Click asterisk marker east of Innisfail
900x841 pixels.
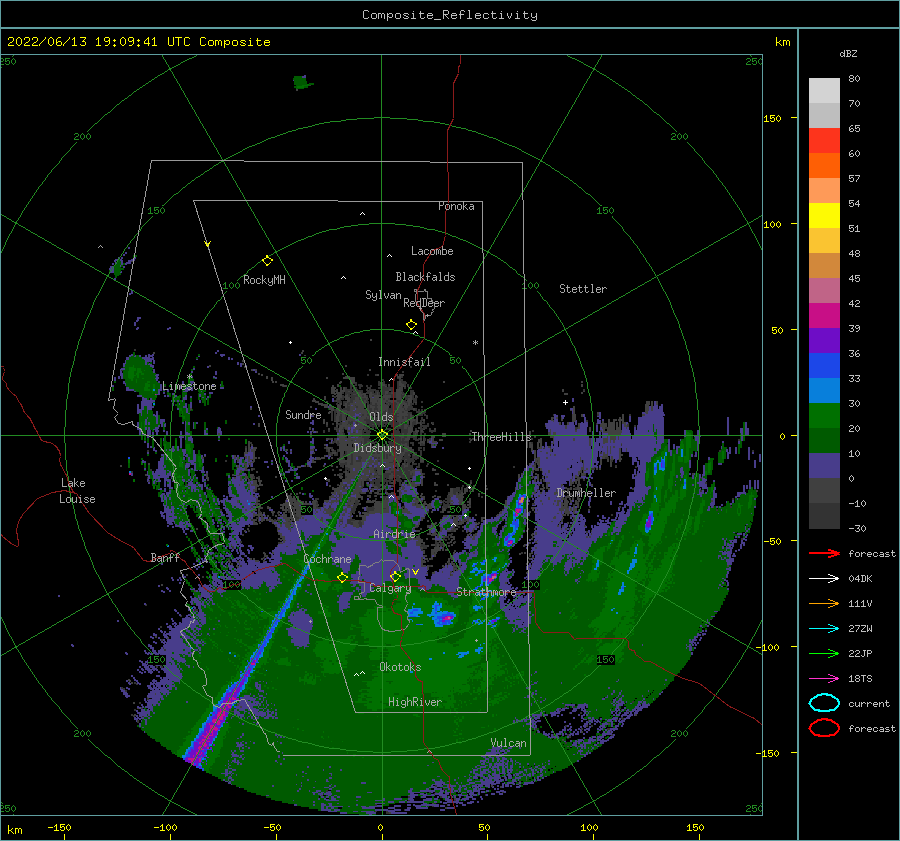coord(475,343)
